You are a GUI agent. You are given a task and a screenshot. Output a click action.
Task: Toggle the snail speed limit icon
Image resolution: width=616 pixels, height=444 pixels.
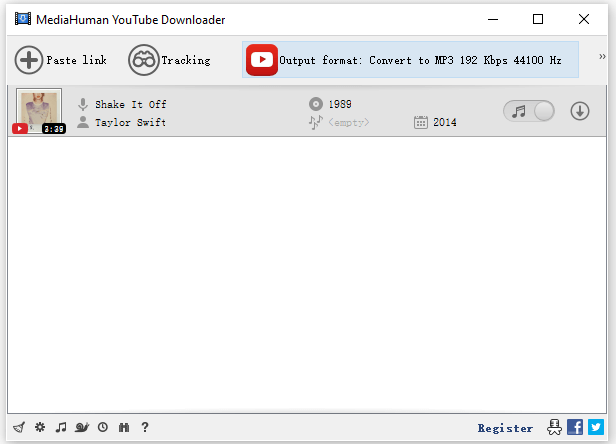(82, 427)
